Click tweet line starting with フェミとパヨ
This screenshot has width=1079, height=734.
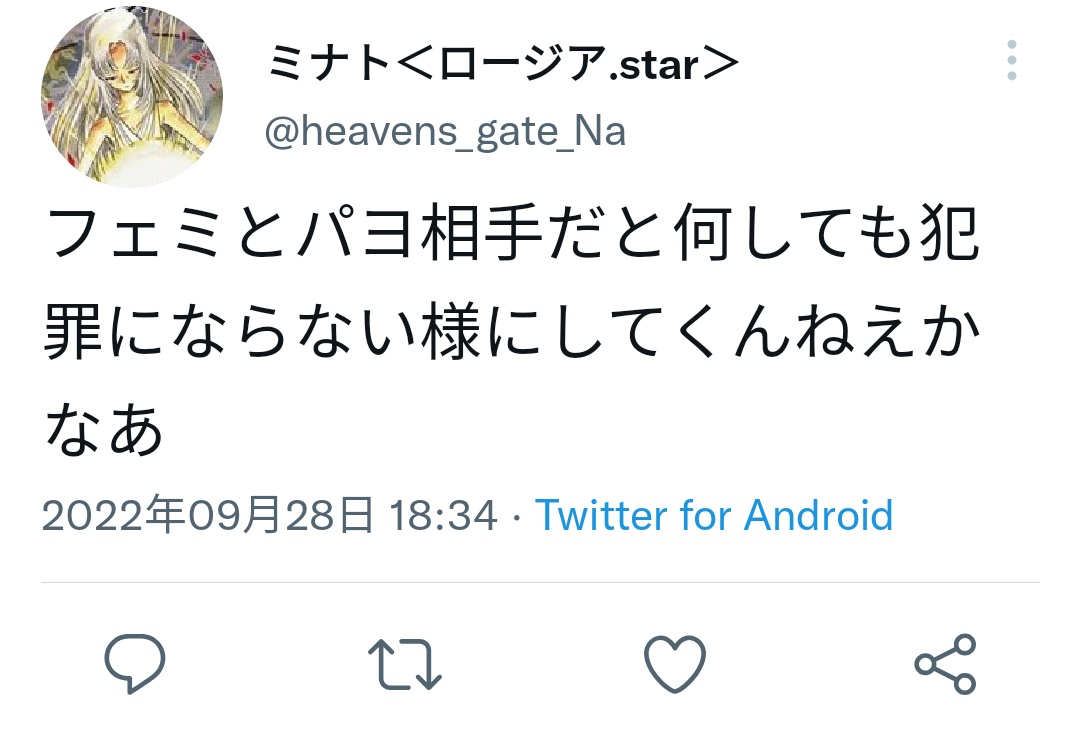[511, 233]
